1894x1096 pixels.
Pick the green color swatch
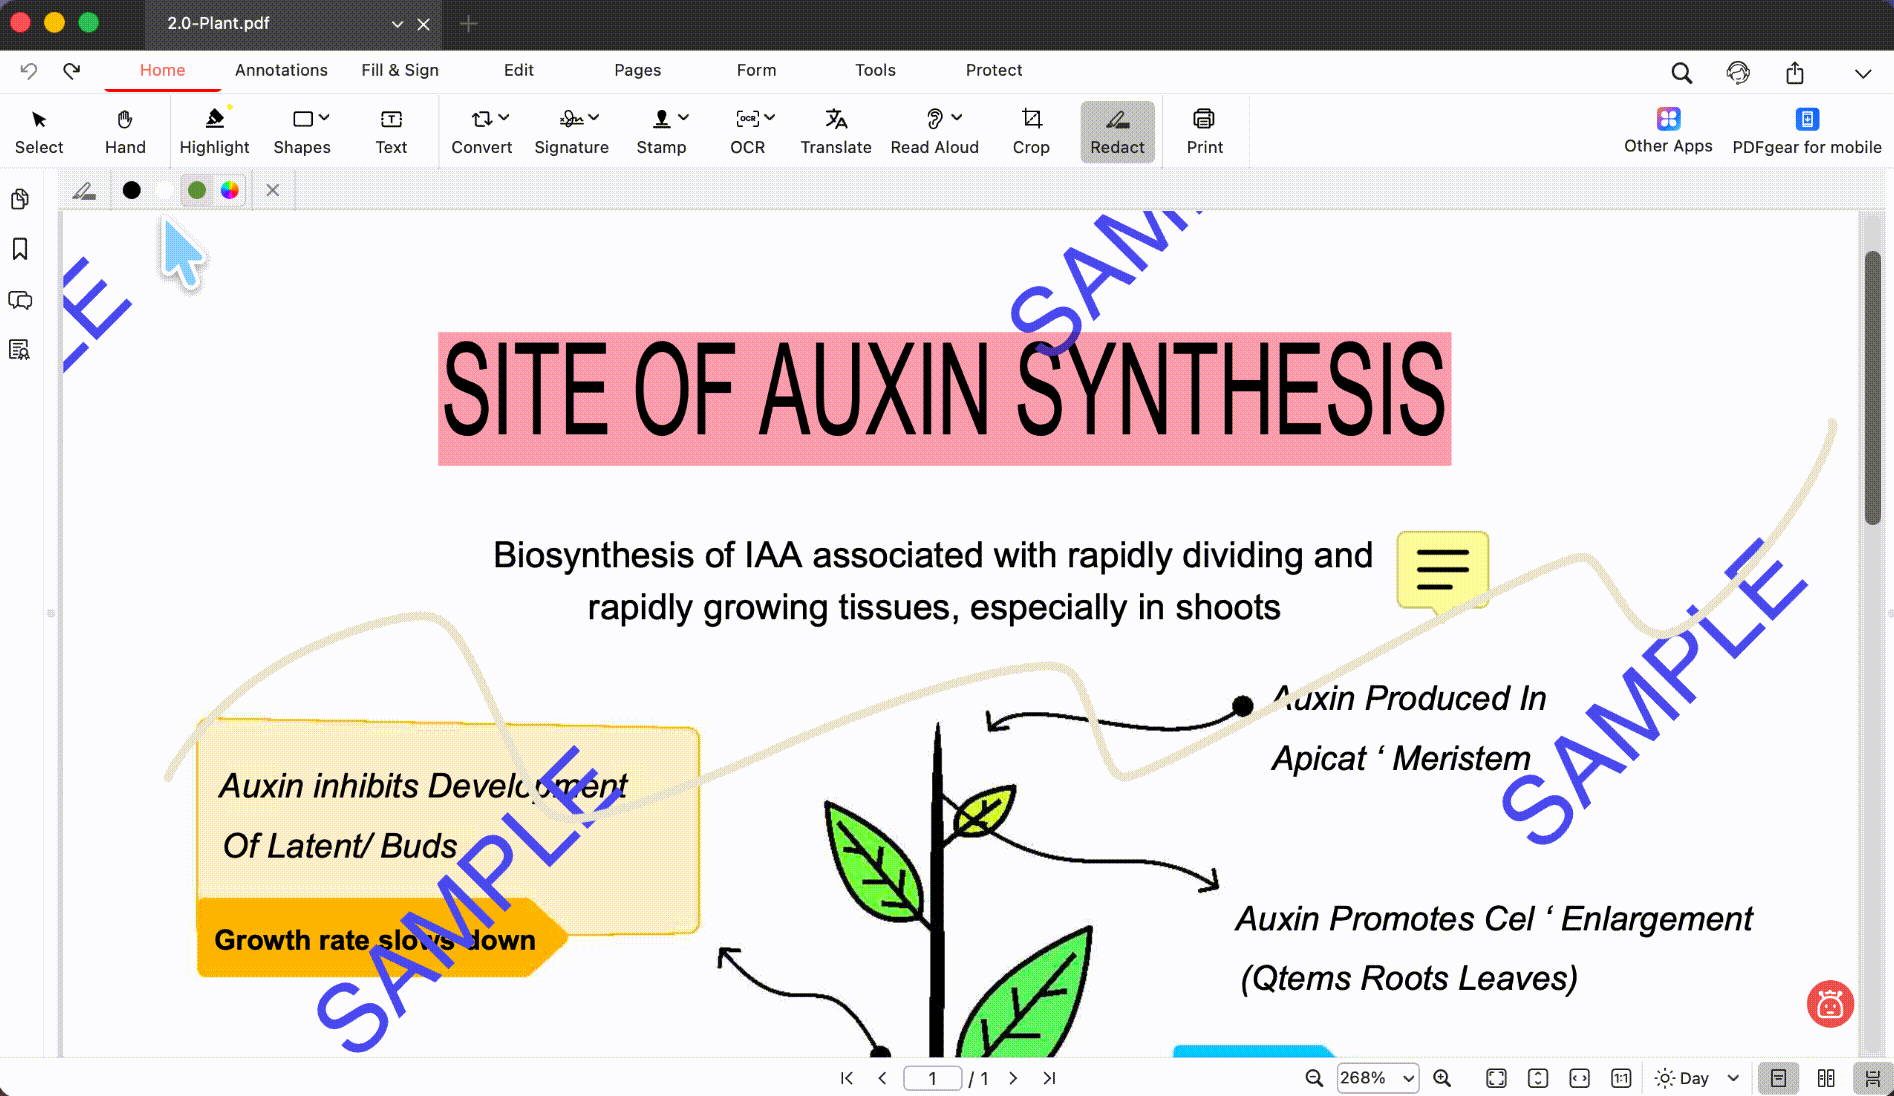pyautogui.click(x=197, y=190)
